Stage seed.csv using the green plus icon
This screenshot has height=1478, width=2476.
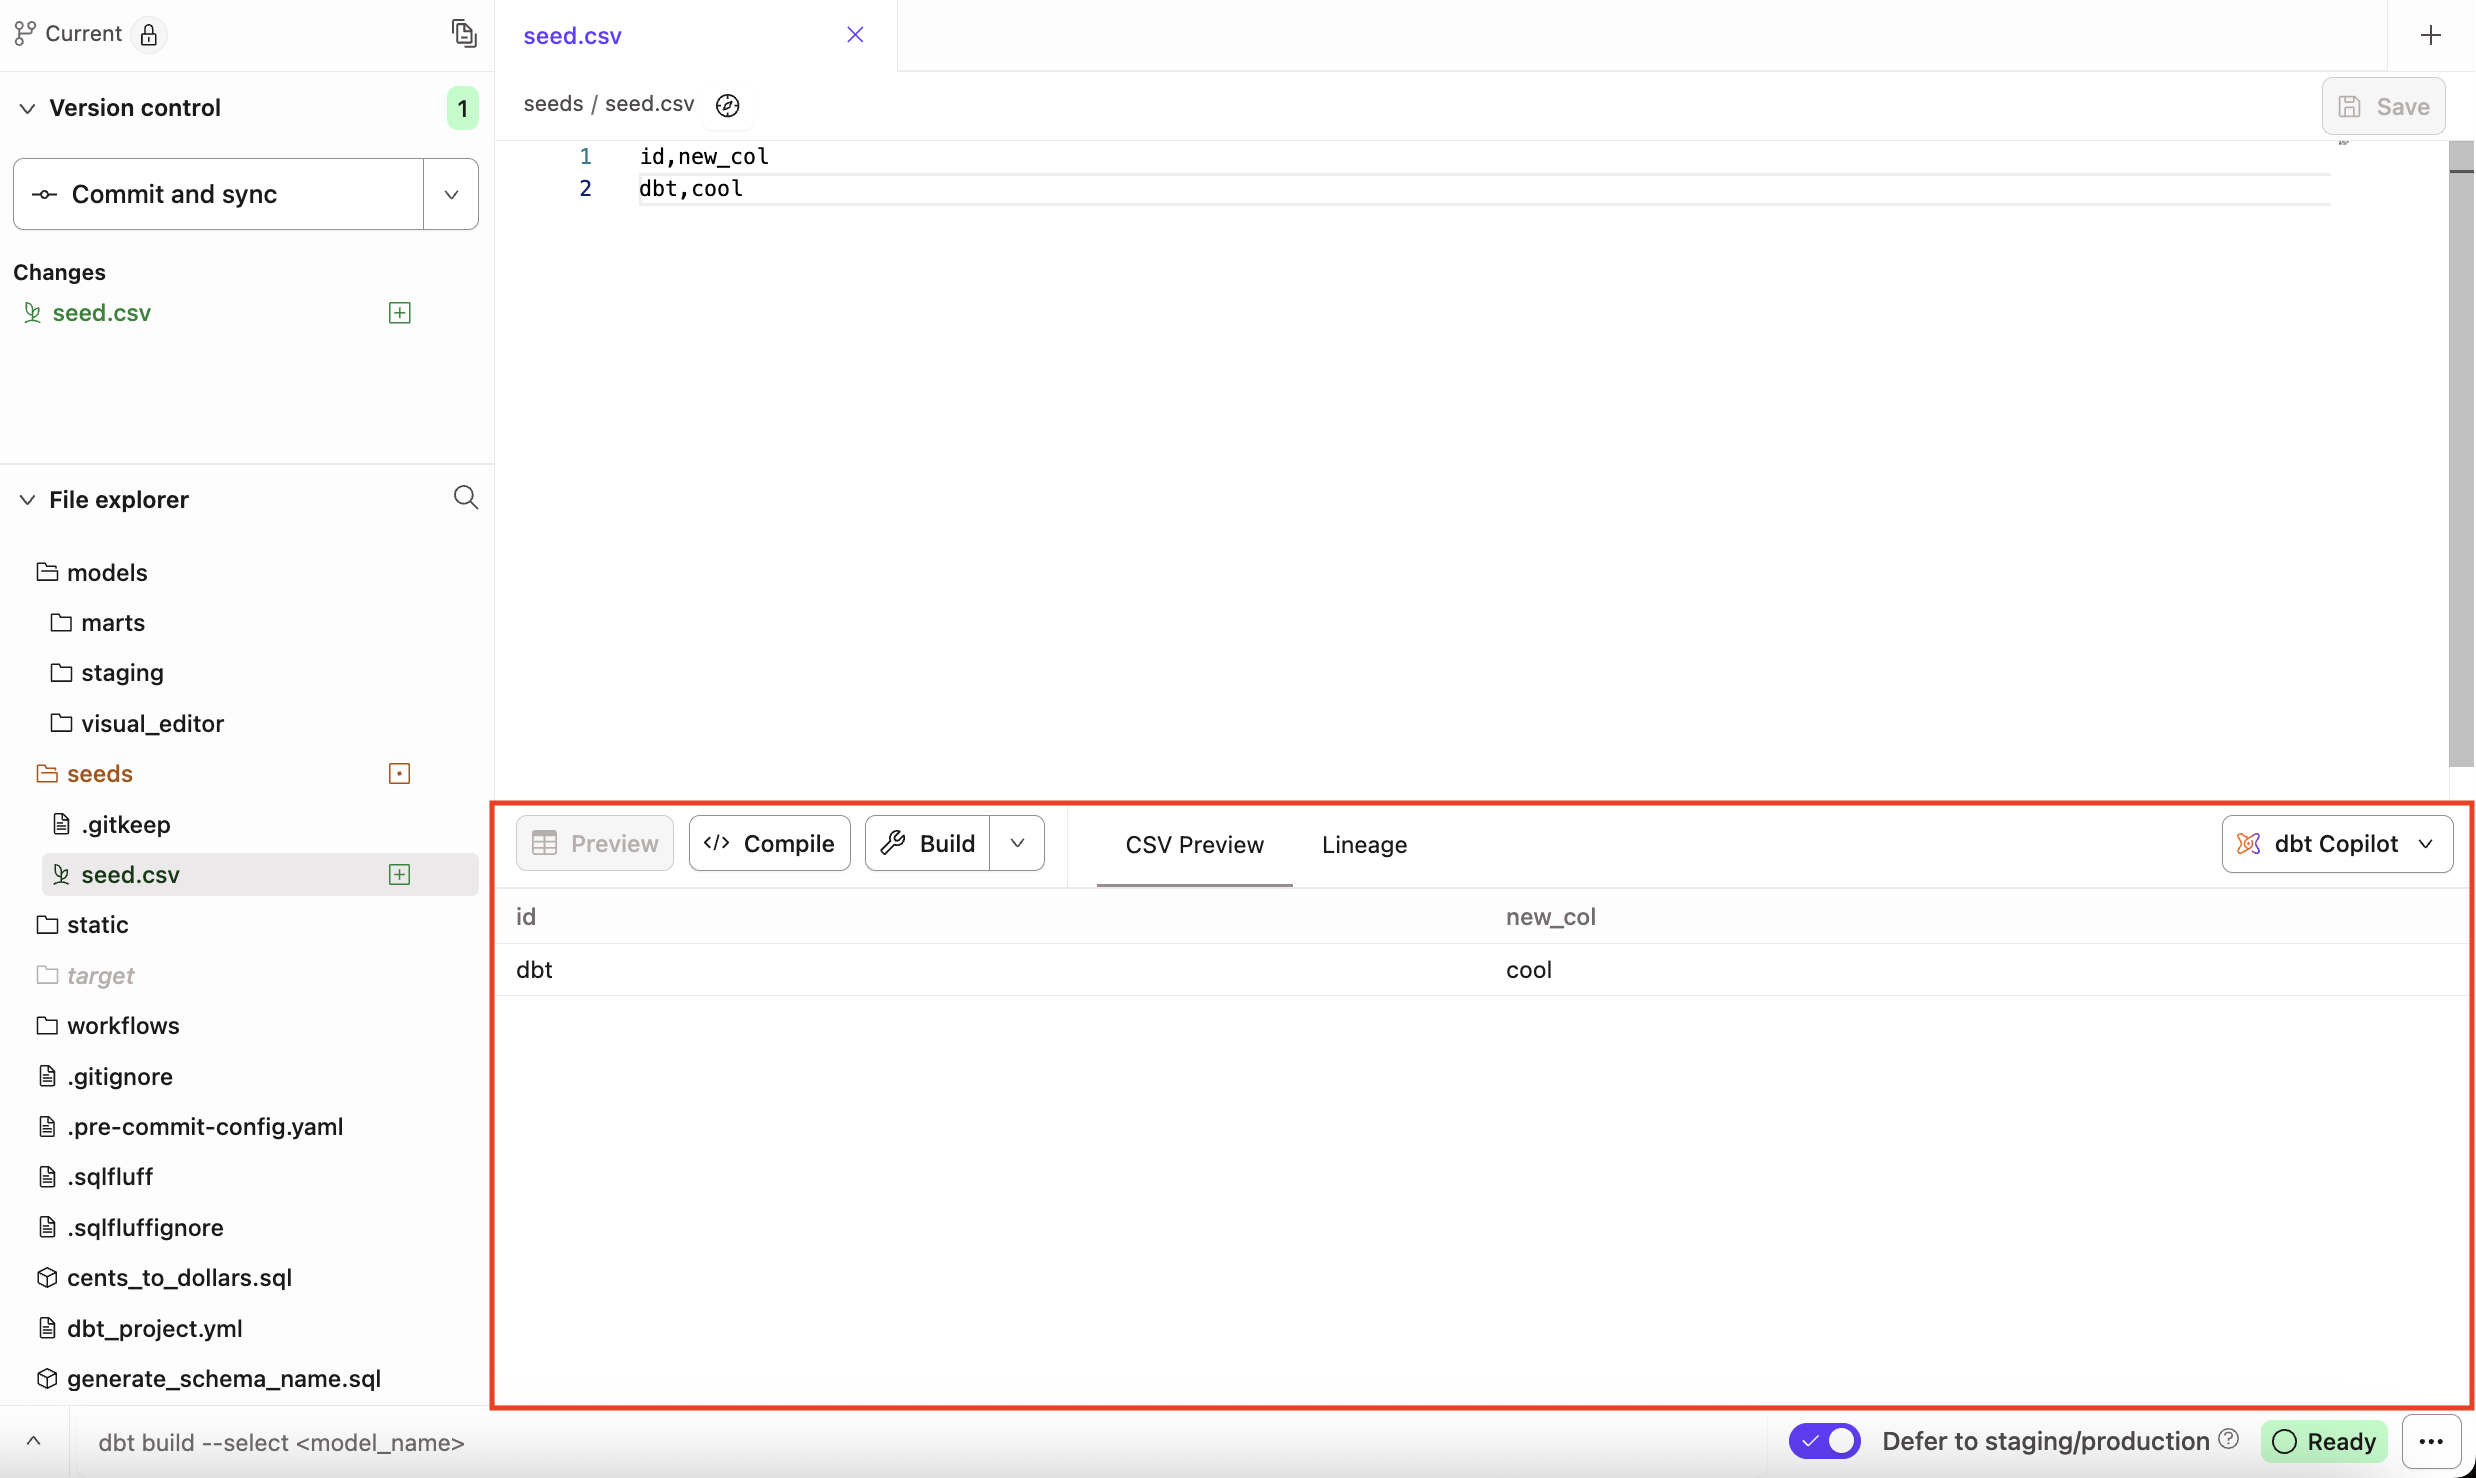(x=399, y=312)
